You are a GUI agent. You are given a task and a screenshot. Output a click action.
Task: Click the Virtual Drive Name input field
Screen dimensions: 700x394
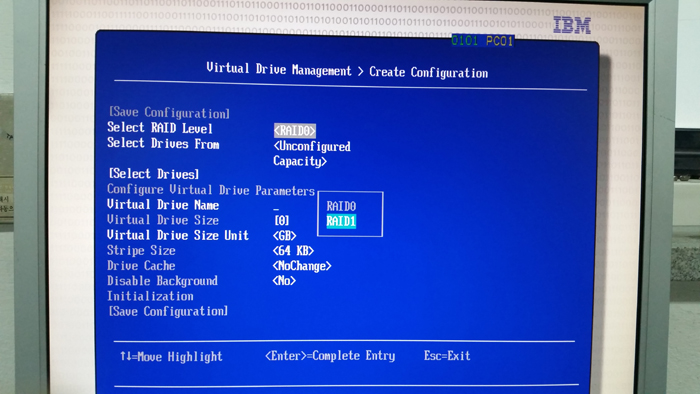click(276, 206)
